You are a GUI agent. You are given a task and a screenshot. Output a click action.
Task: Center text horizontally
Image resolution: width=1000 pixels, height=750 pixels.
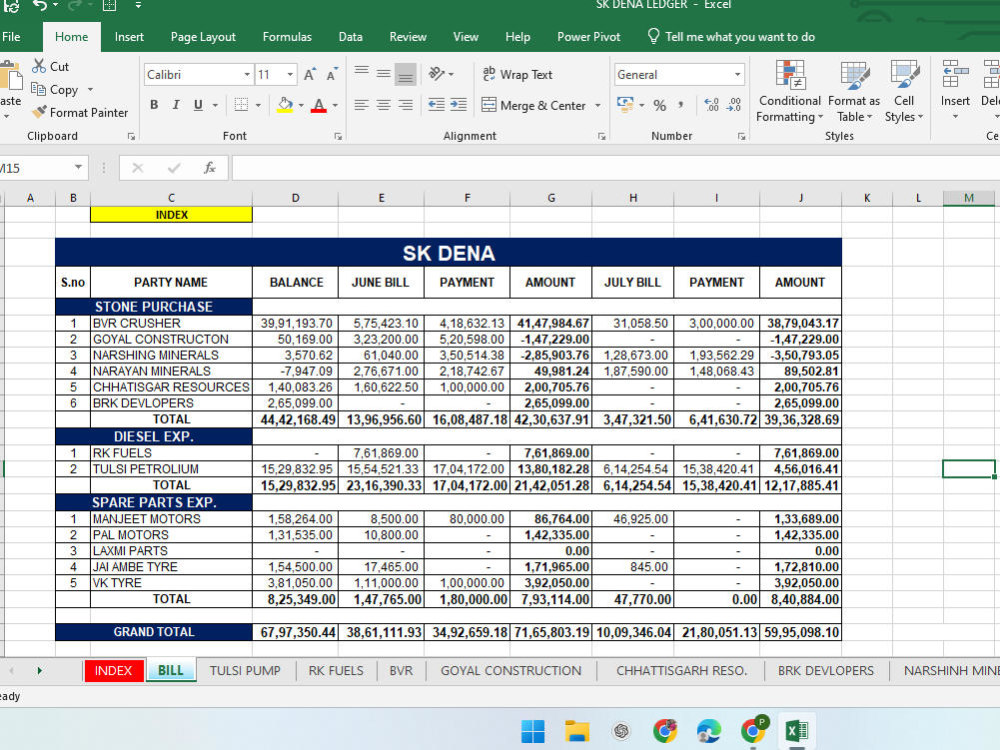(383, 105)
